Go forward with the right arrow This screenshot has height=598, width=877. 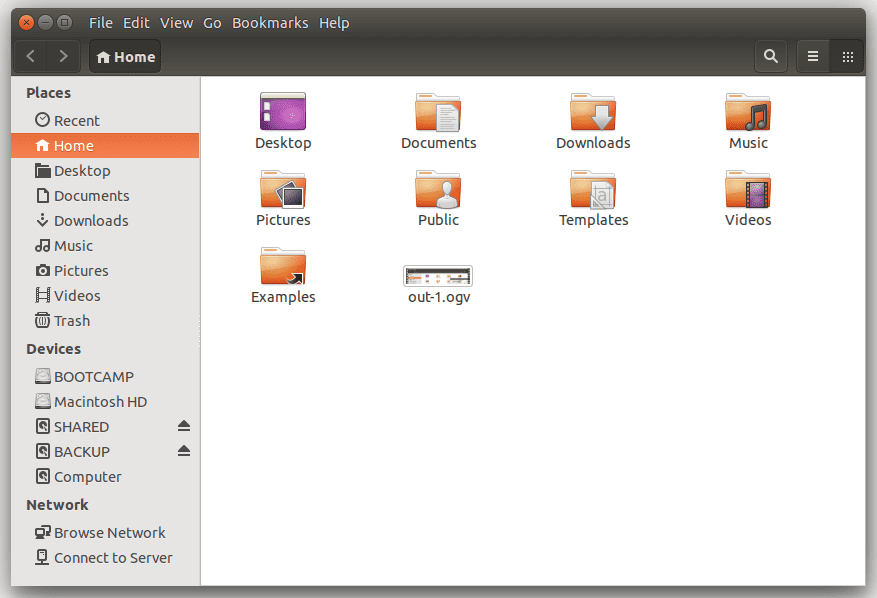coord(63,56)
